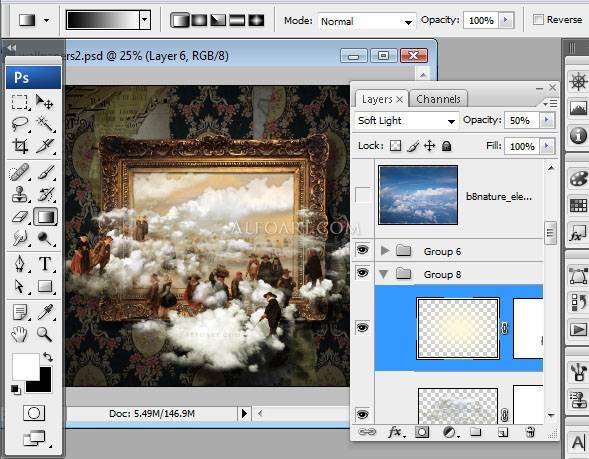Select the Type tool

coord(45,264)
